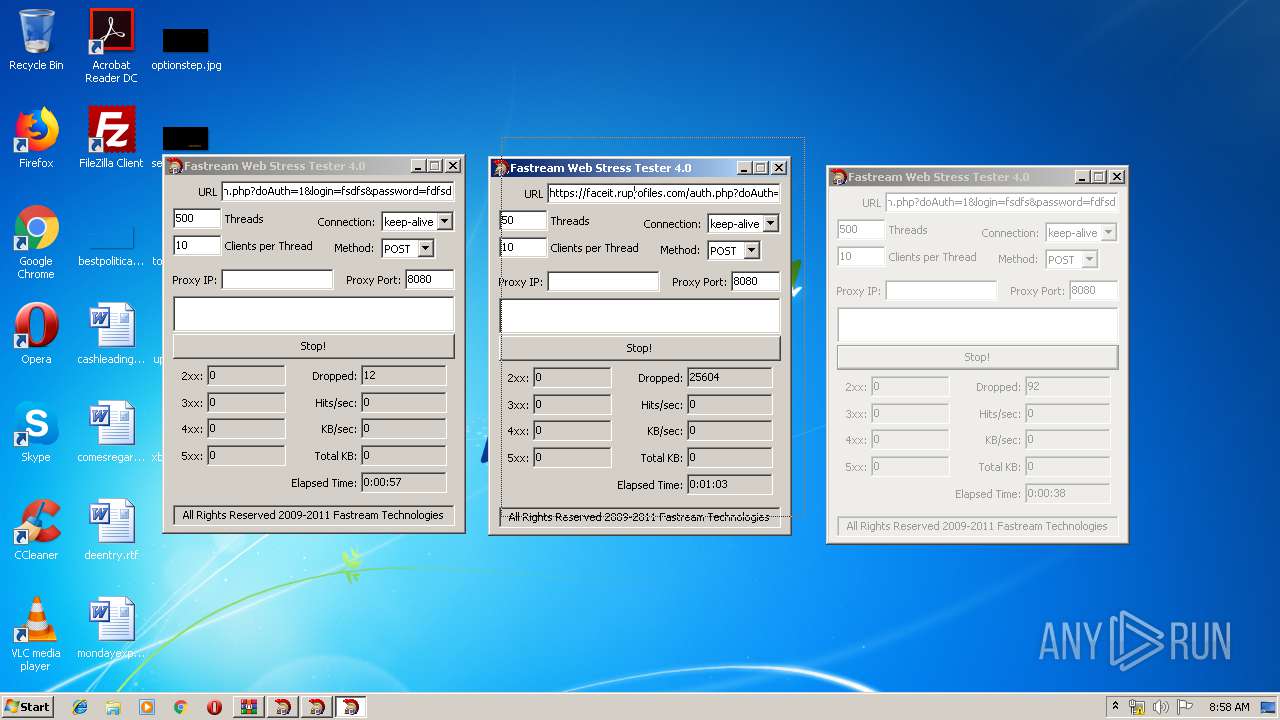
Task: Select the mondayexp... Word document
Action: [x=111, y=628]
